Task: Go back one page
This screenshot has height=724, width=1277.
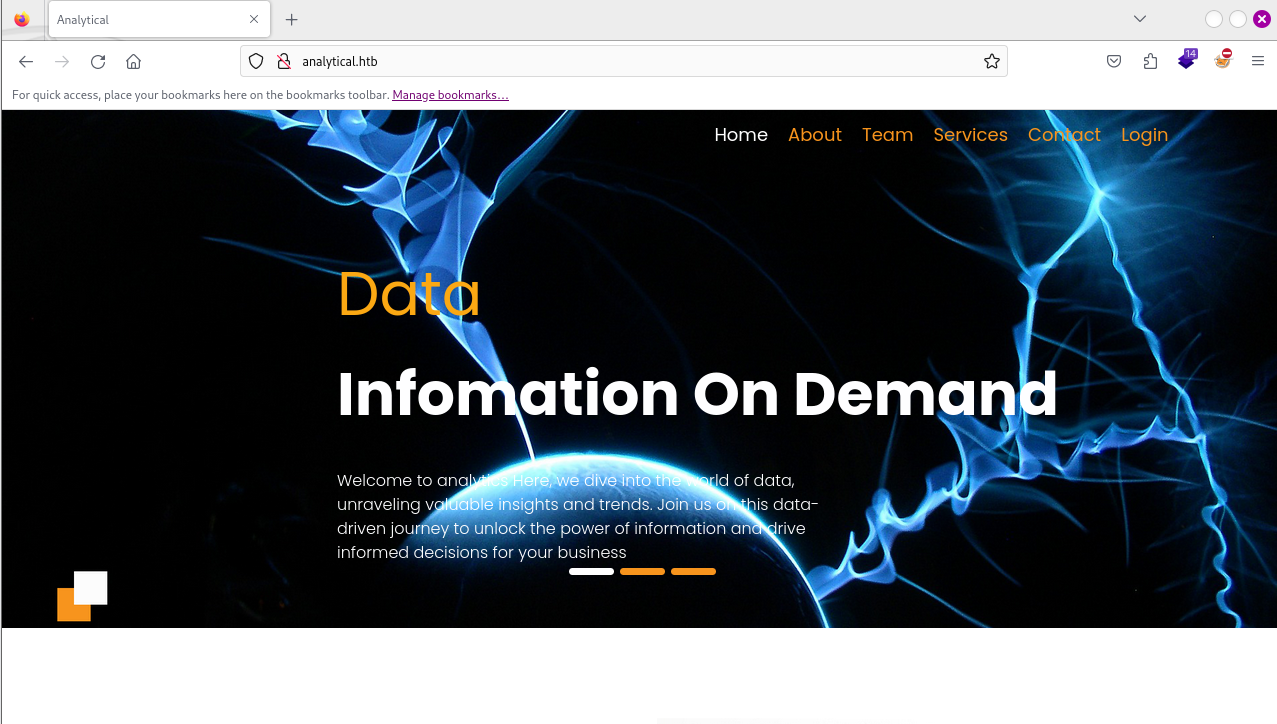Action: click(x=26, y=62)
